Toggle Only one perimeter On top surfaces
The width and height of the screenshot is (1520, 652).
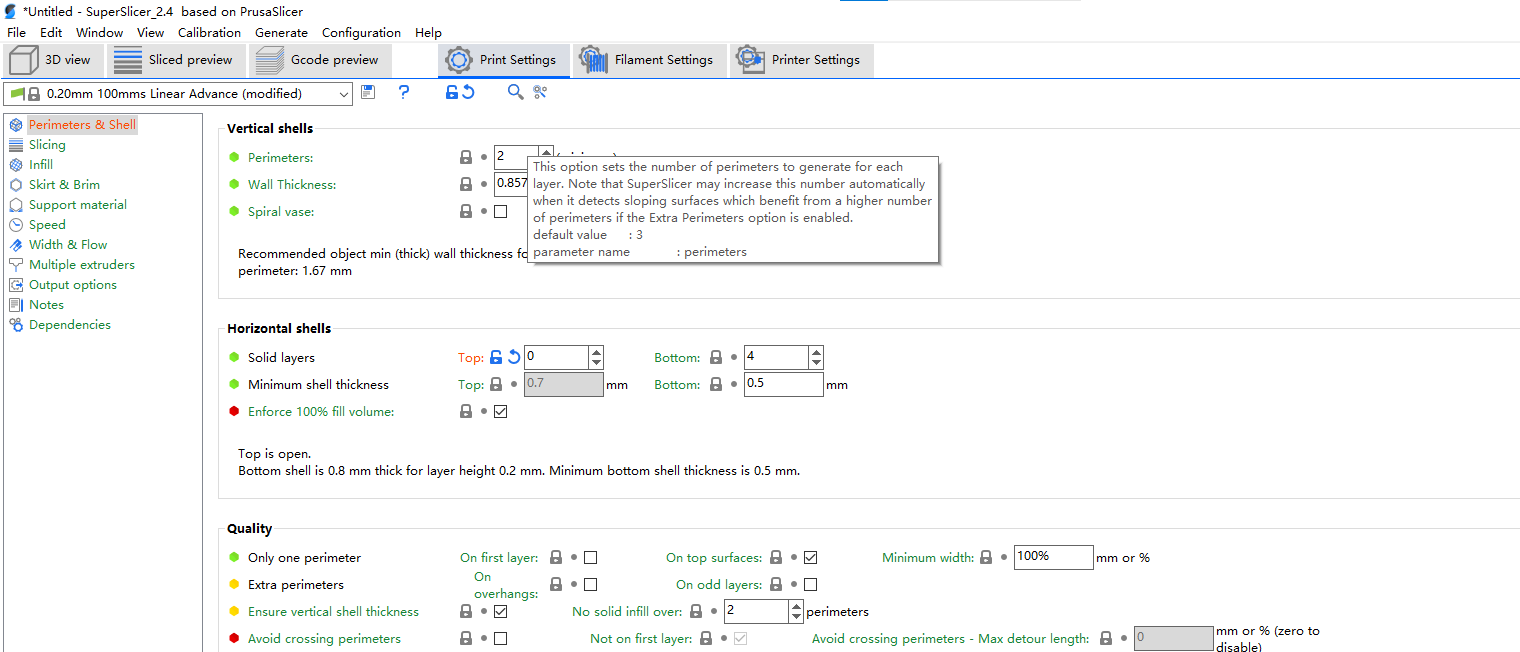click(811, 557)
